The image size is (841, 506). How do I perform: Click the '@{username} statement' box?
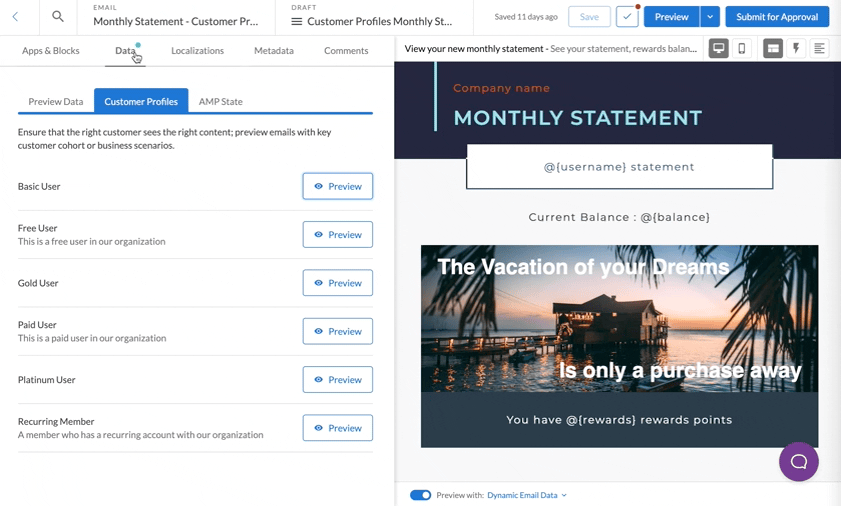point(619,166)
